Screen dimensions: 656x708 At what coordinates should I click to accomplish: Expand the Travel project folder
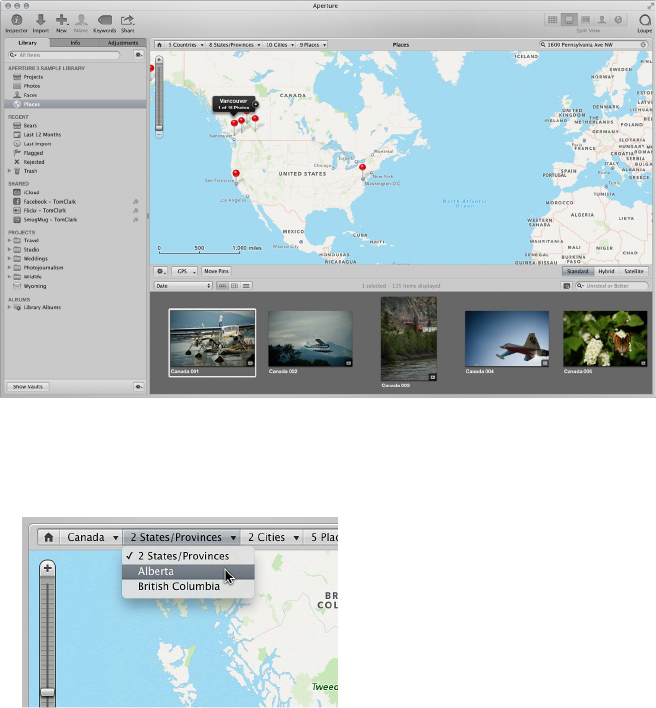click(9, 241)
